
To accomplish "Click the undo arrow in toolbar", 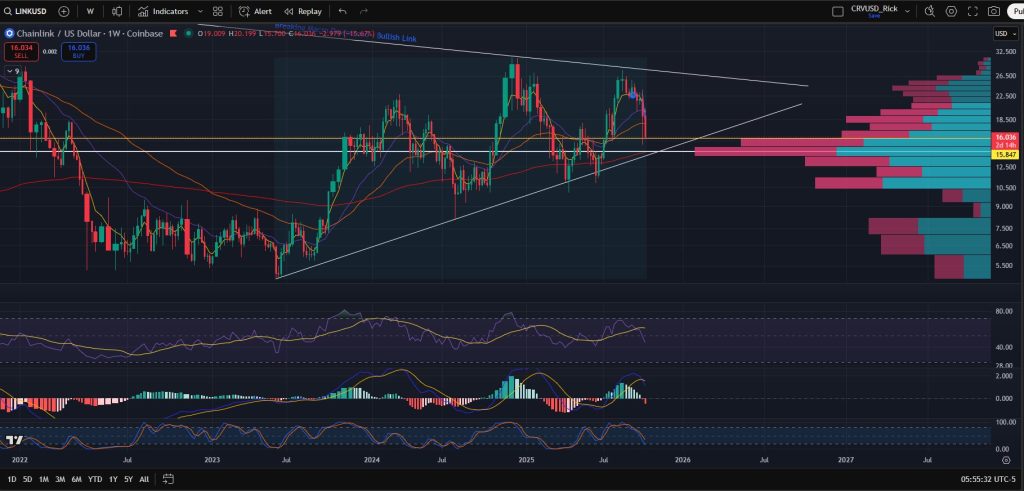I will tap(343, 11).
